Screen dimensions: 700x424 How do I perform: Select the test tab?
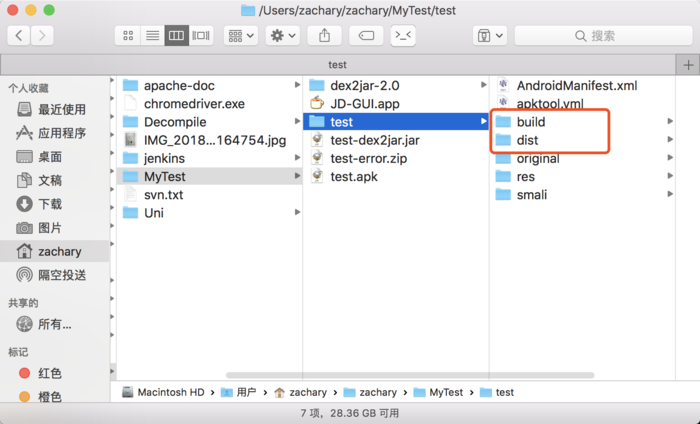(338, 65)
